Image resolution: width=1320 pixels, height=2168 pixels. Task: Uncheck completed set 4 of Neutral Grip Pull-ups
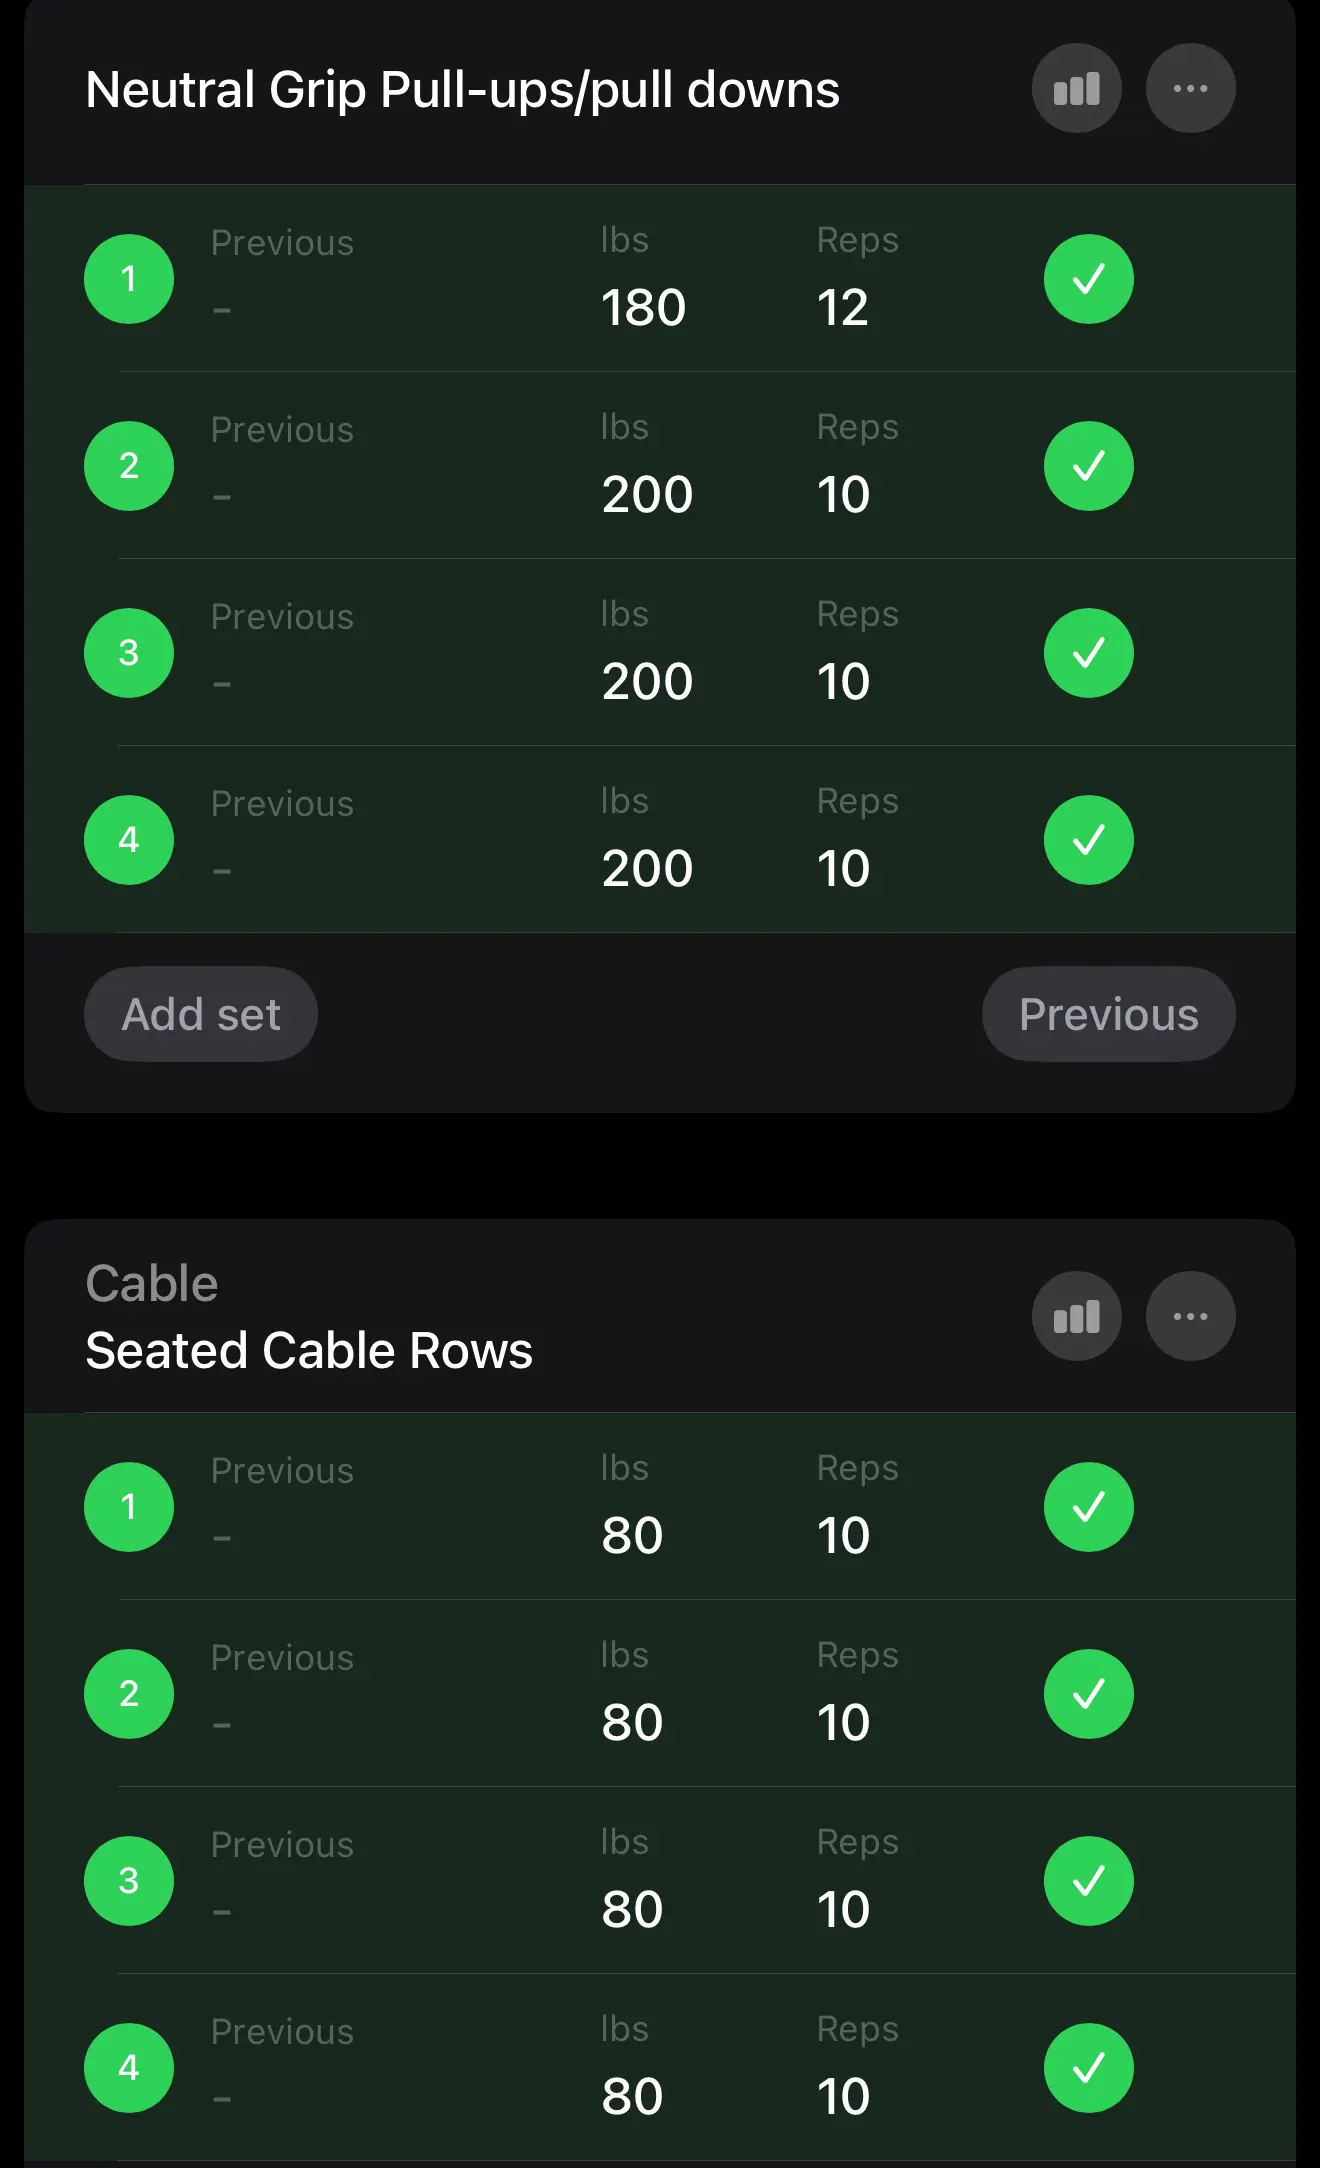pos(1088,840)
